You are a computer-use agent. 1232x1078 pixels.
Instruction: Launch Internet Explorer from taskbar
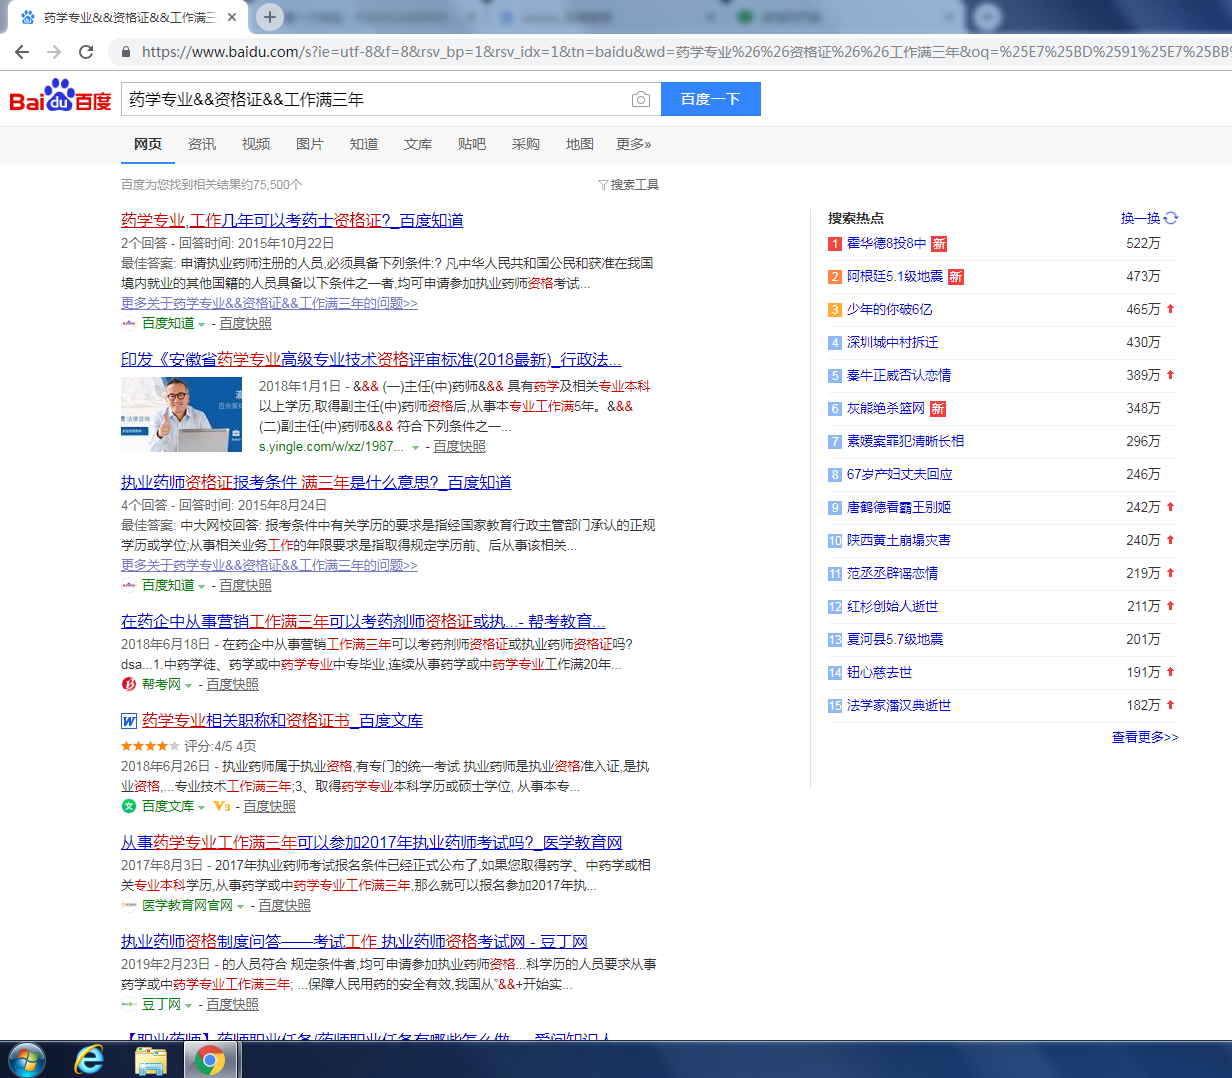click(89, 1060)
